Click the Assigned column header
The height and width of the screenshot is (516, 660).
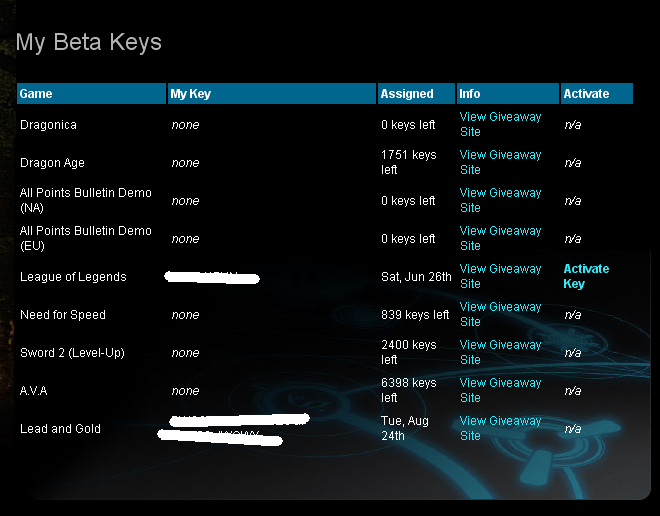(x=416, y=93)
